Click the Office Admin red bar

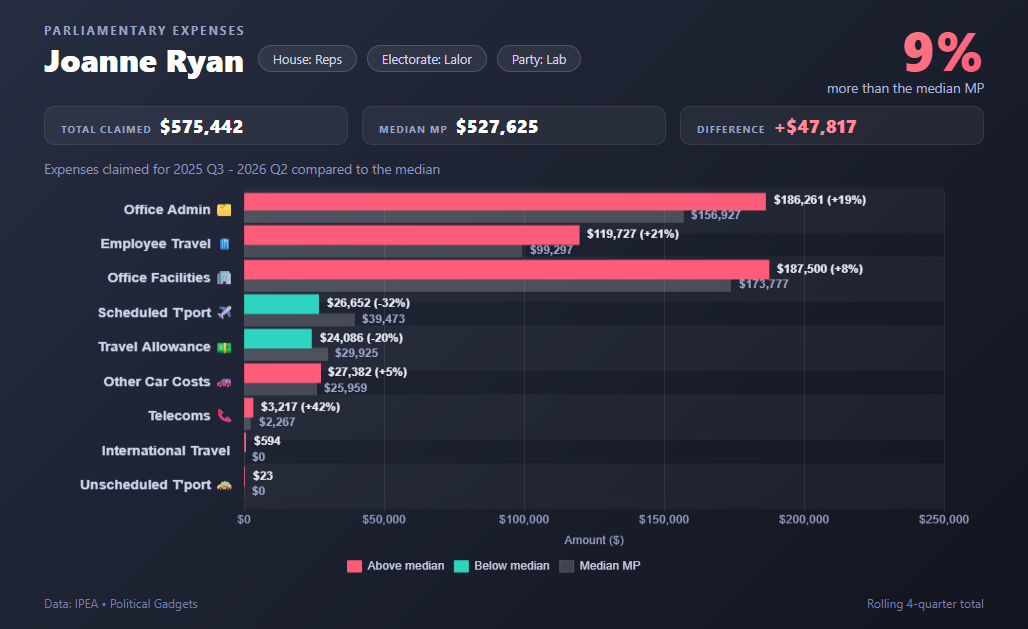[x=505, y=201]
